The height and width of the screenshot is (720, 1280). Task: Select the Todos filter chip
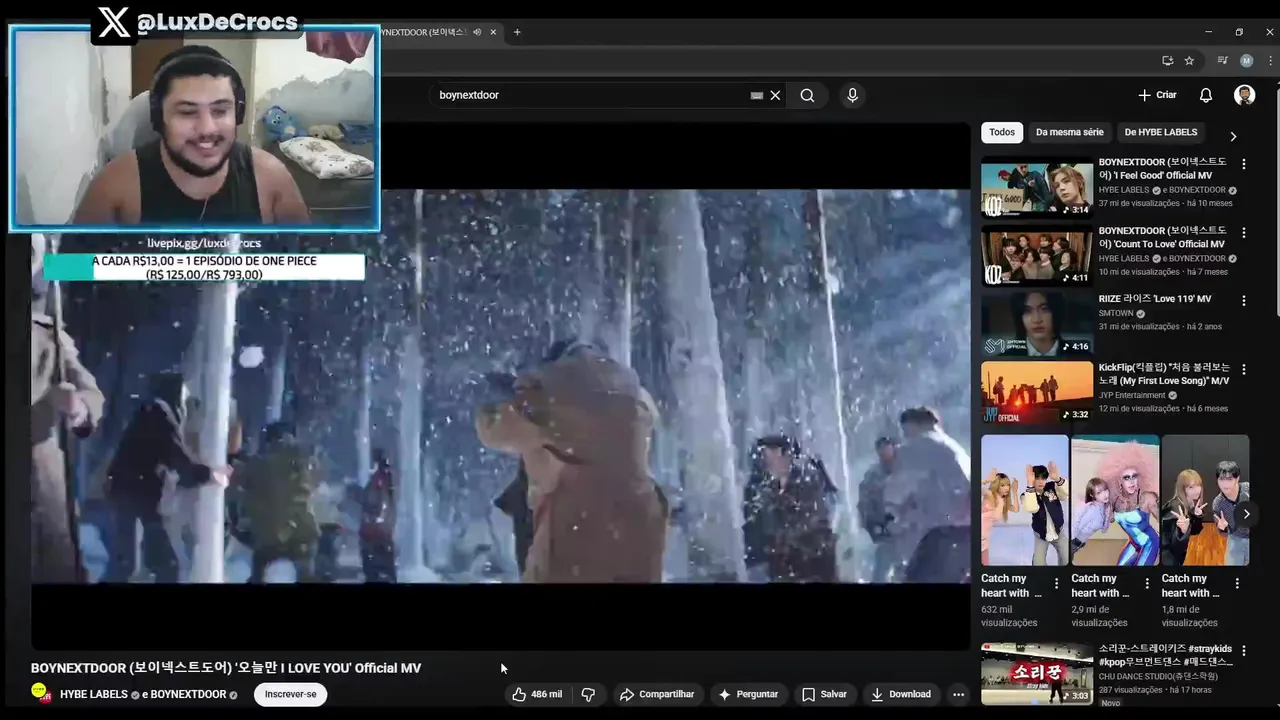tap(1002, 132)
